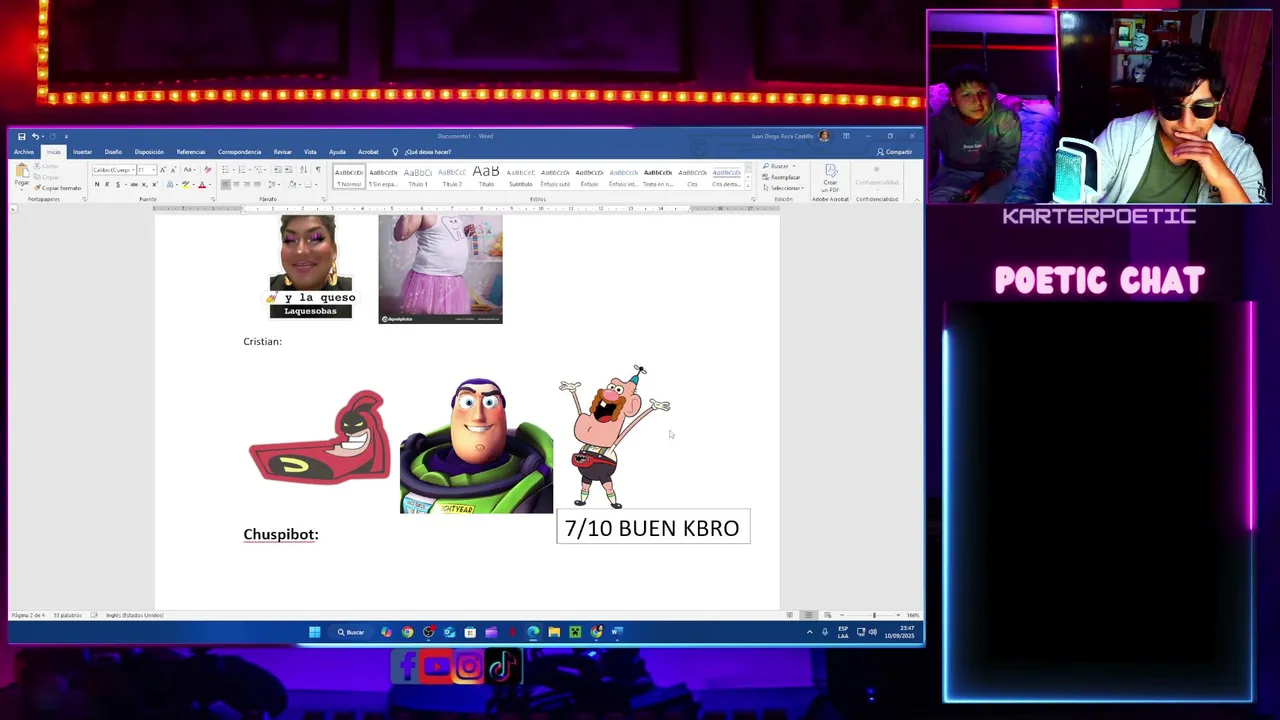1280x720 pixels.
Task: Justify the paragraph text
Action: coord(257,184)
